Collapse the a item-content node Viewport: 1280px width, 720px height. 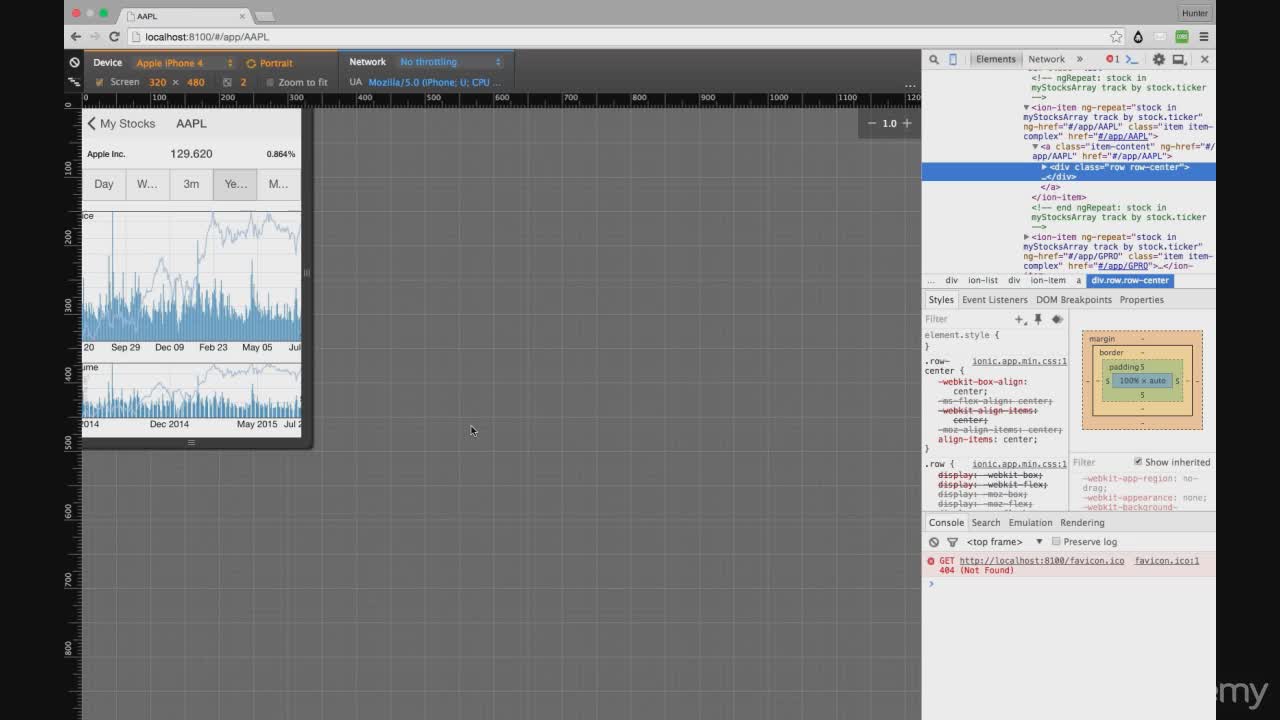[x=1035, y=147]
